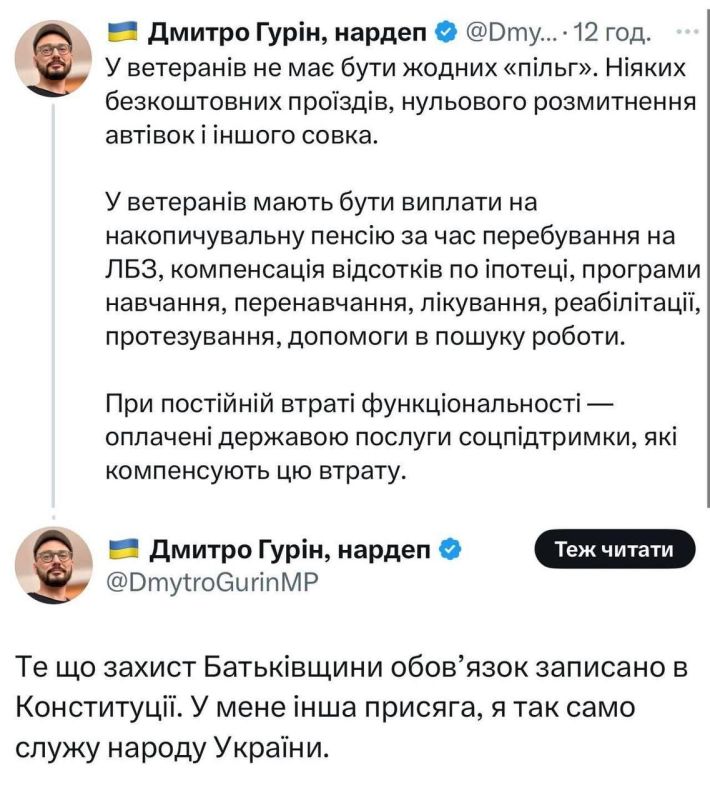Screen dimensions: 710x800
Task: Open the @DmytroGurinMP handle link
Action: 210,582
